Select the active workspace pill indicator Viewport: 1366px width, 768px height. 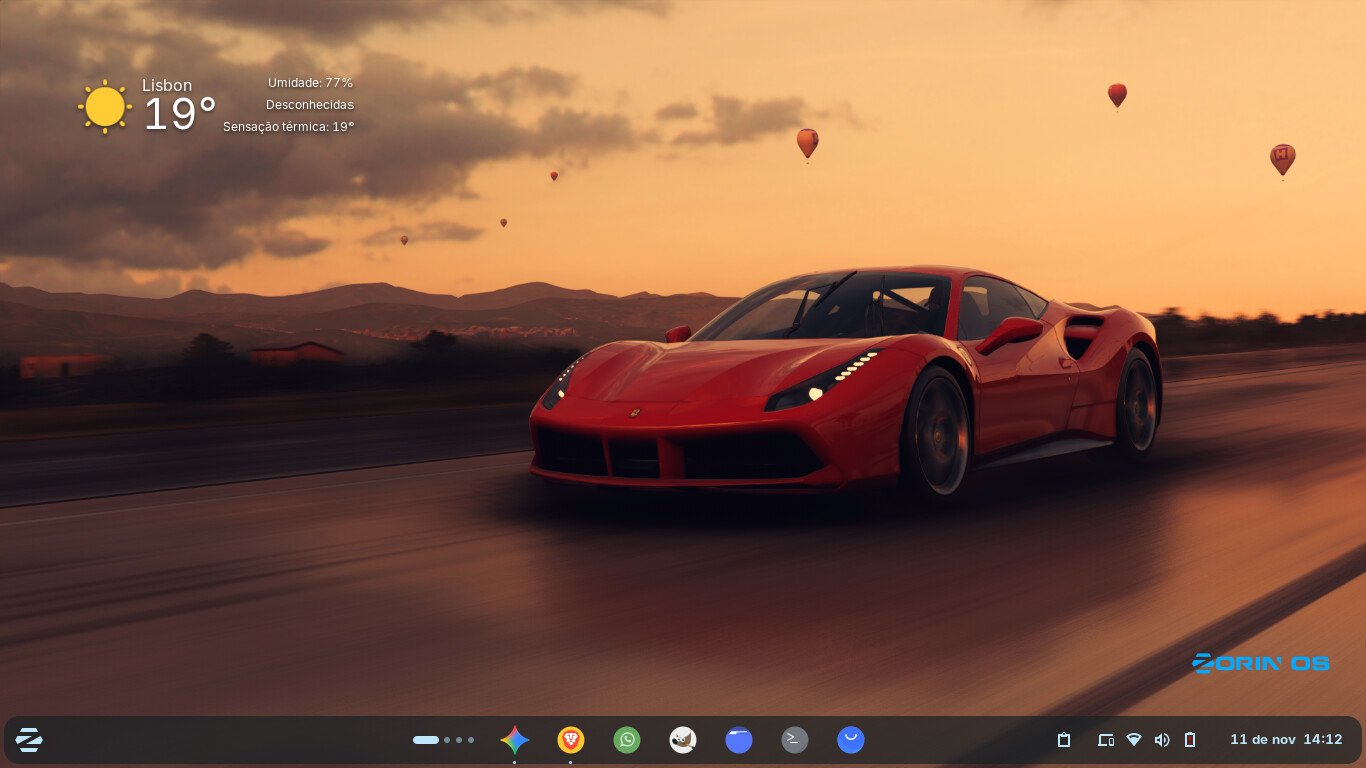click(426, 740)
